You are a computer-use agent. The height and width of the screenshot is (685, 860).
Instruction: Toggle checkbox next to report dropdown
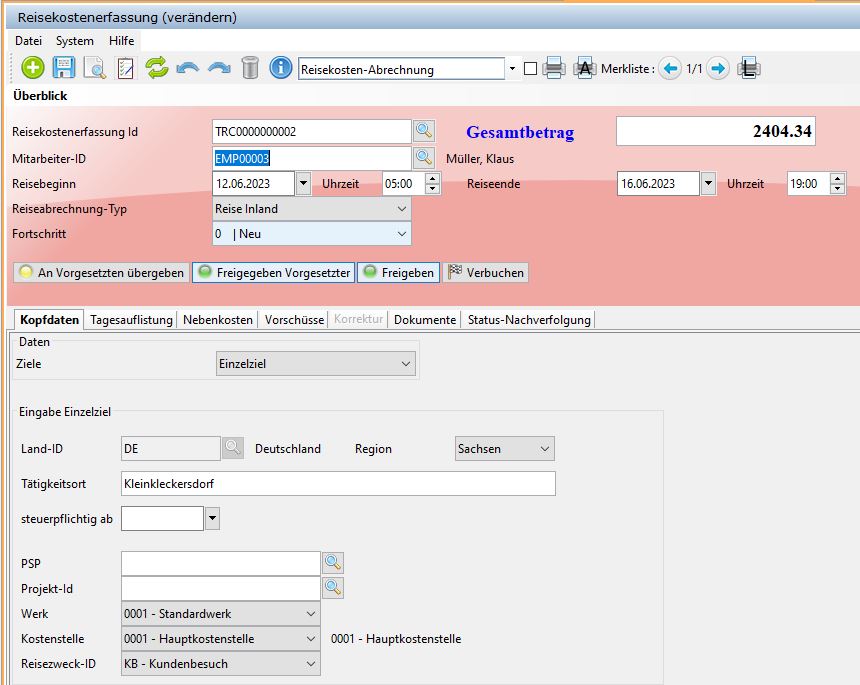[x=530, y=69]
